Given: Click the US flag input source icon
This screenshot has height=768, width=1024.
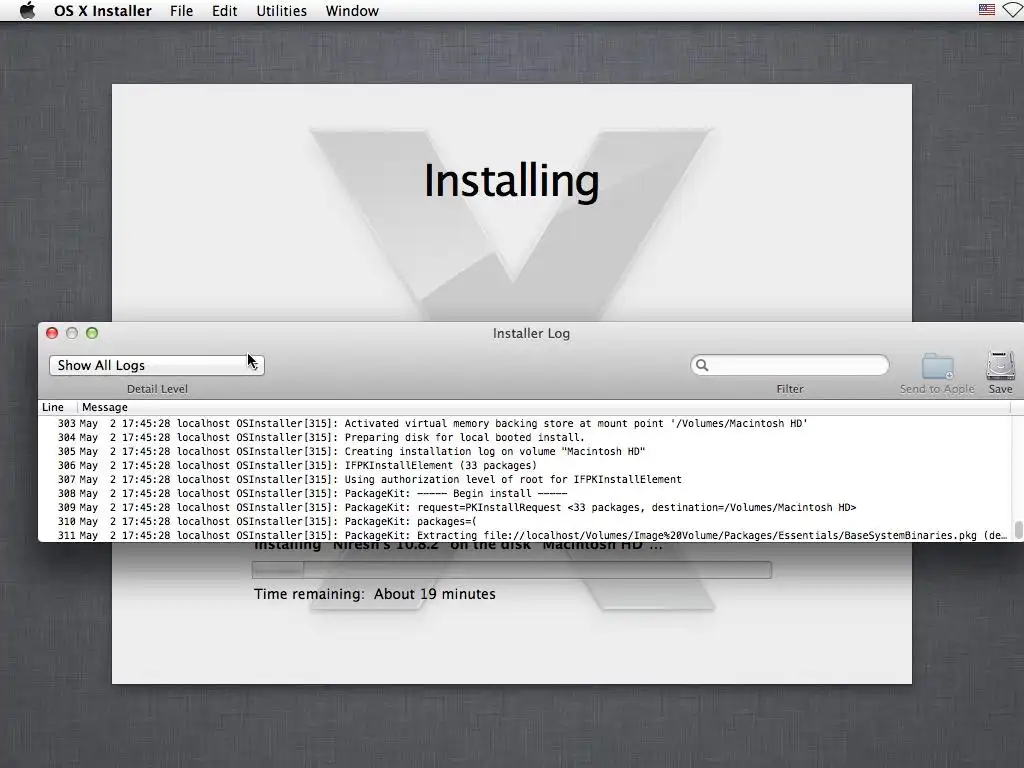Looking at the screenshot, I should click(x=986, y=10).
